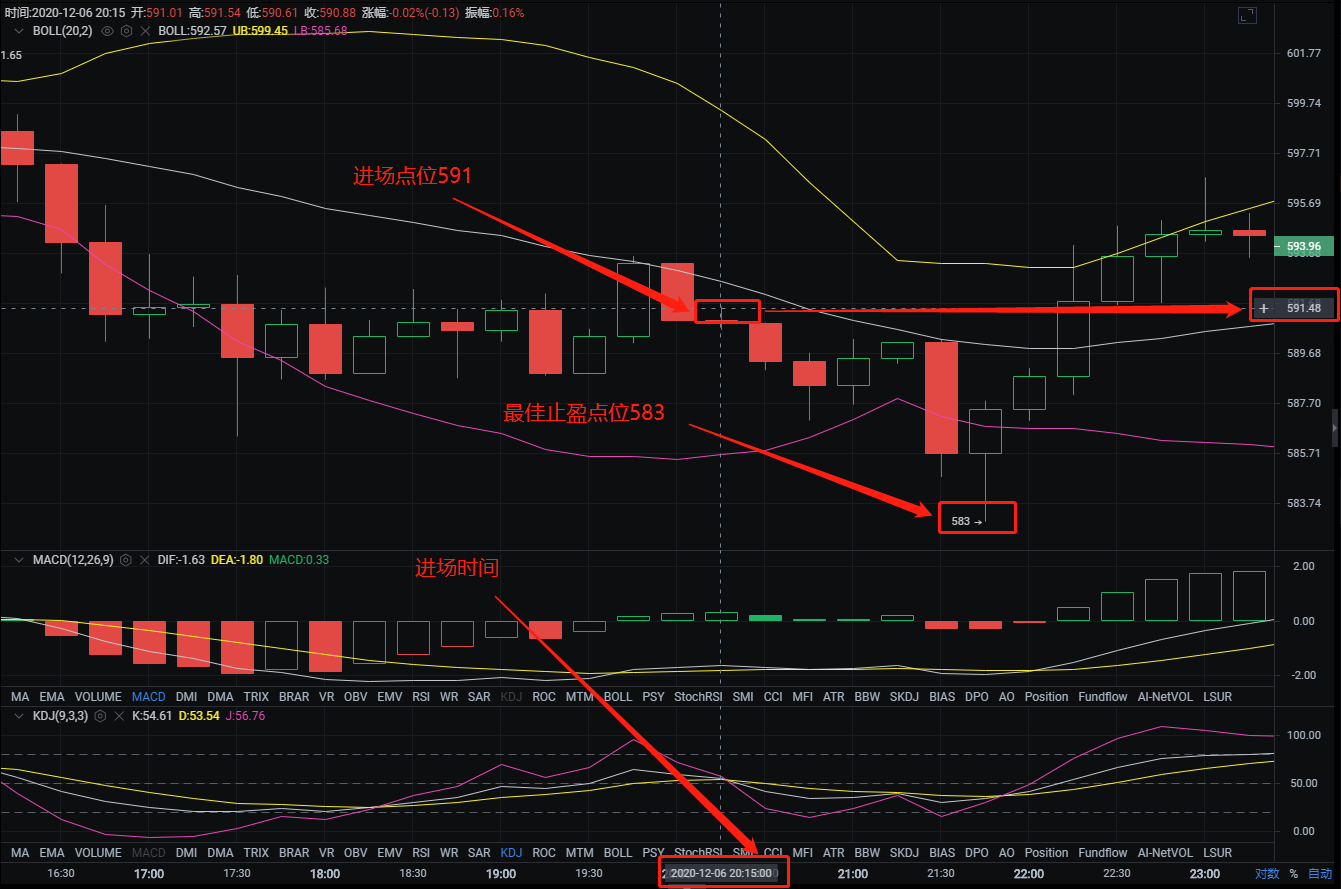Screen dimensions: 1341x889
Task: Select DPO in MACD panel indicator row
Action: 977,696
